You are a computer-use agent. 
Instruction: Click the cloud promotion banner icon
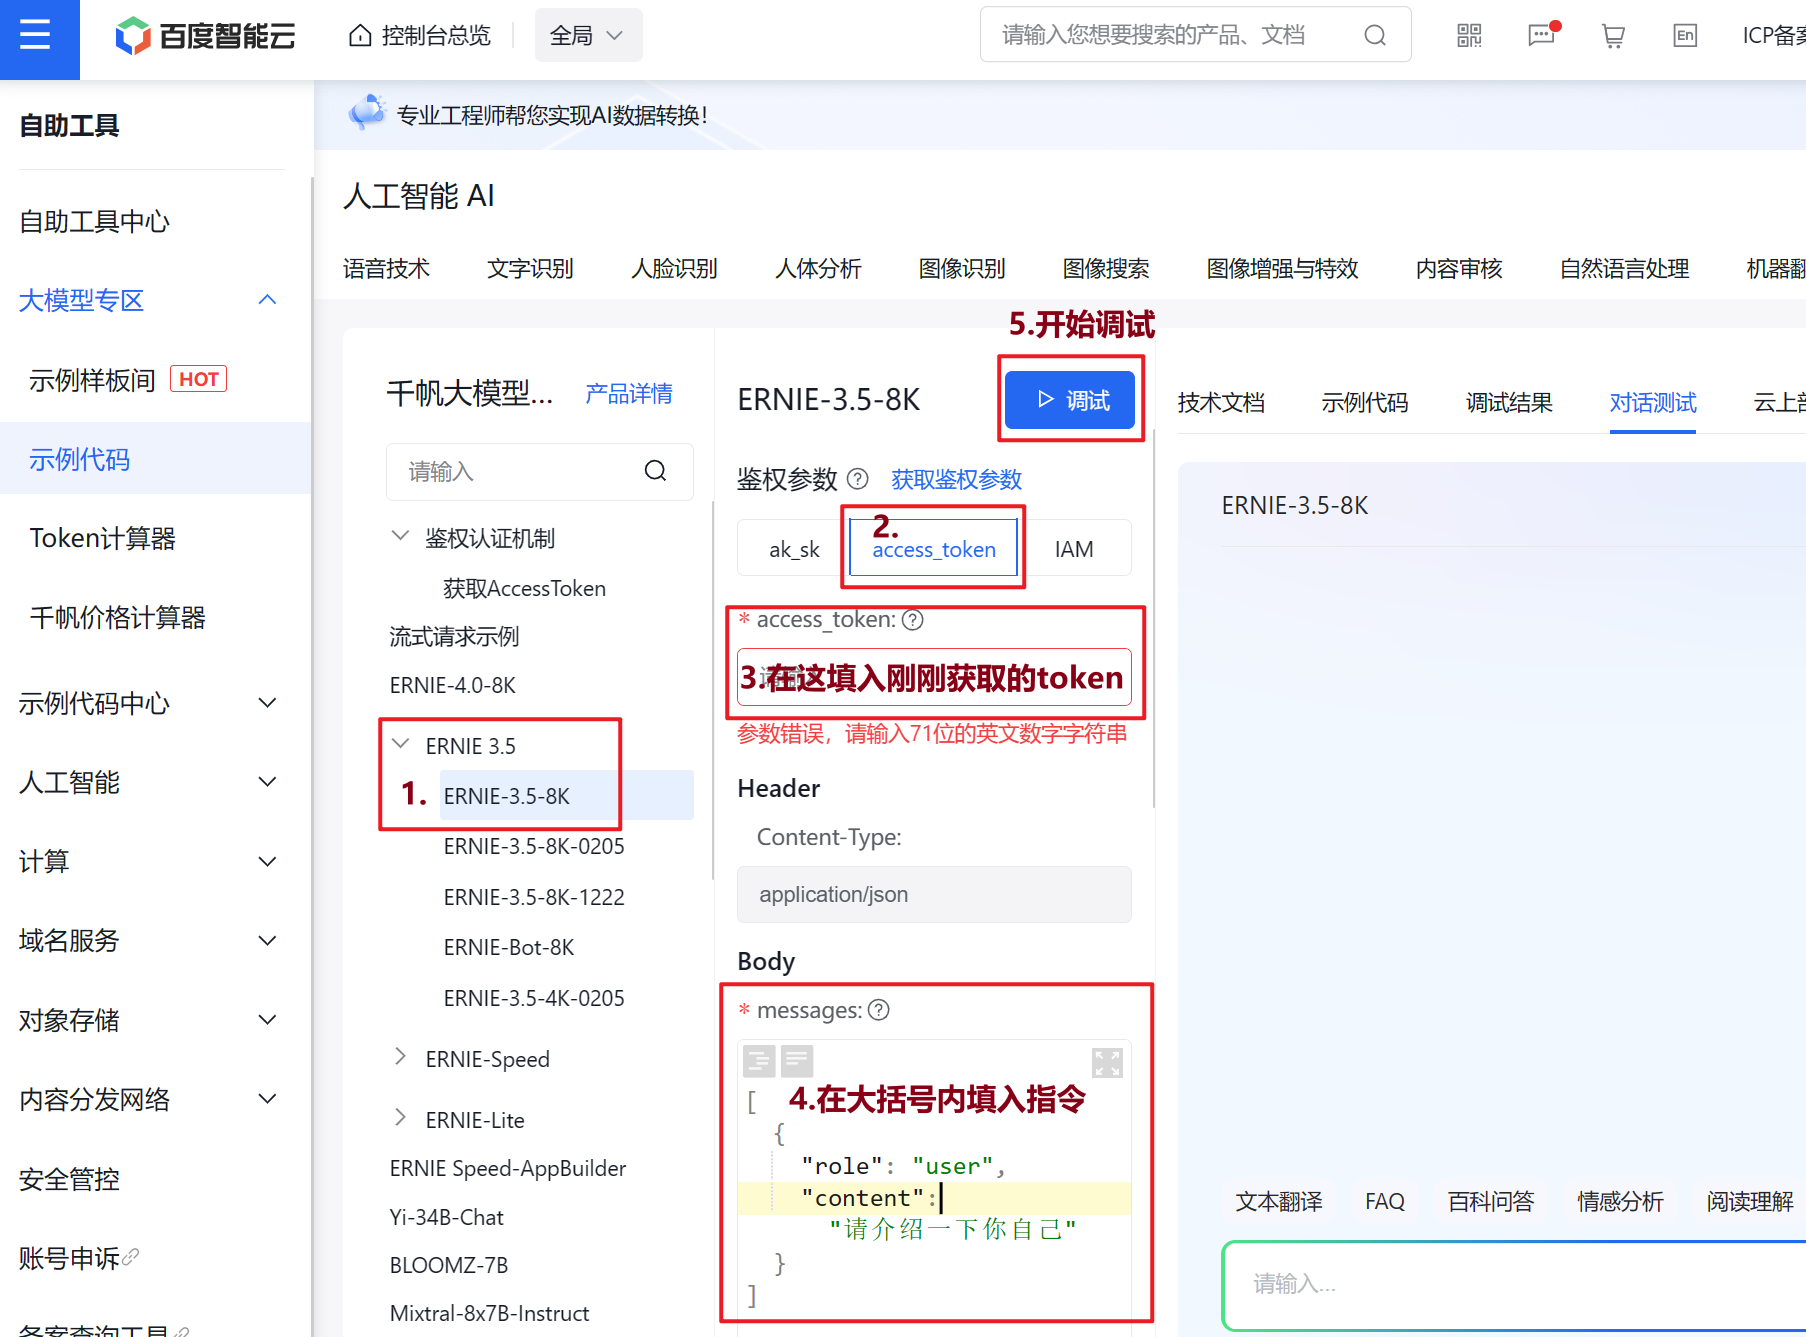(x=367, y=113)
